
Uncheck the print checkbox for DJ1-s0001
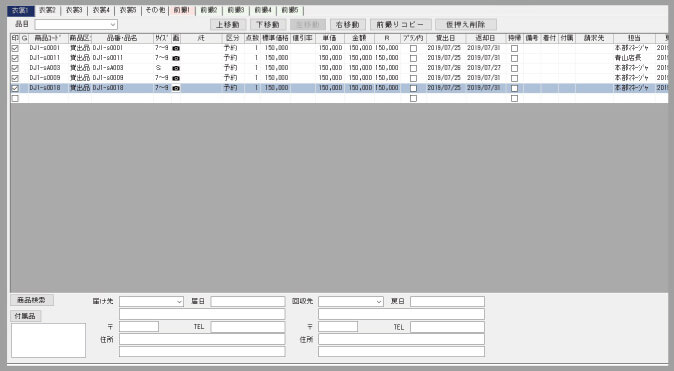(15, 48)
